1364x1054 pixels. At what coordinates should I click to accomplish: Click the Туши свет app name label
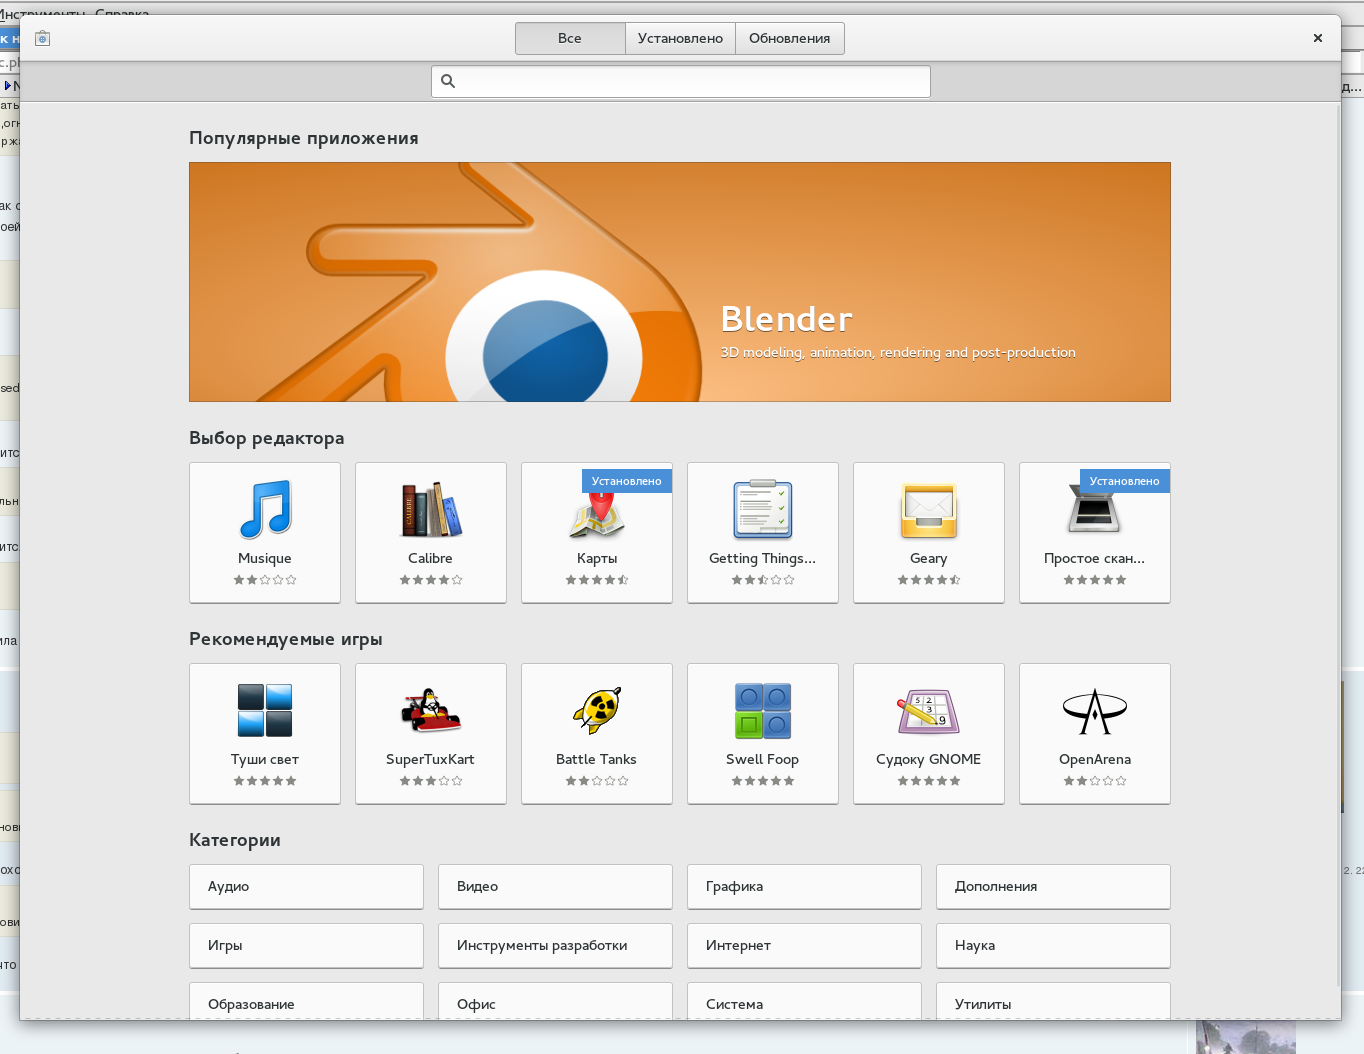point(265,760)
